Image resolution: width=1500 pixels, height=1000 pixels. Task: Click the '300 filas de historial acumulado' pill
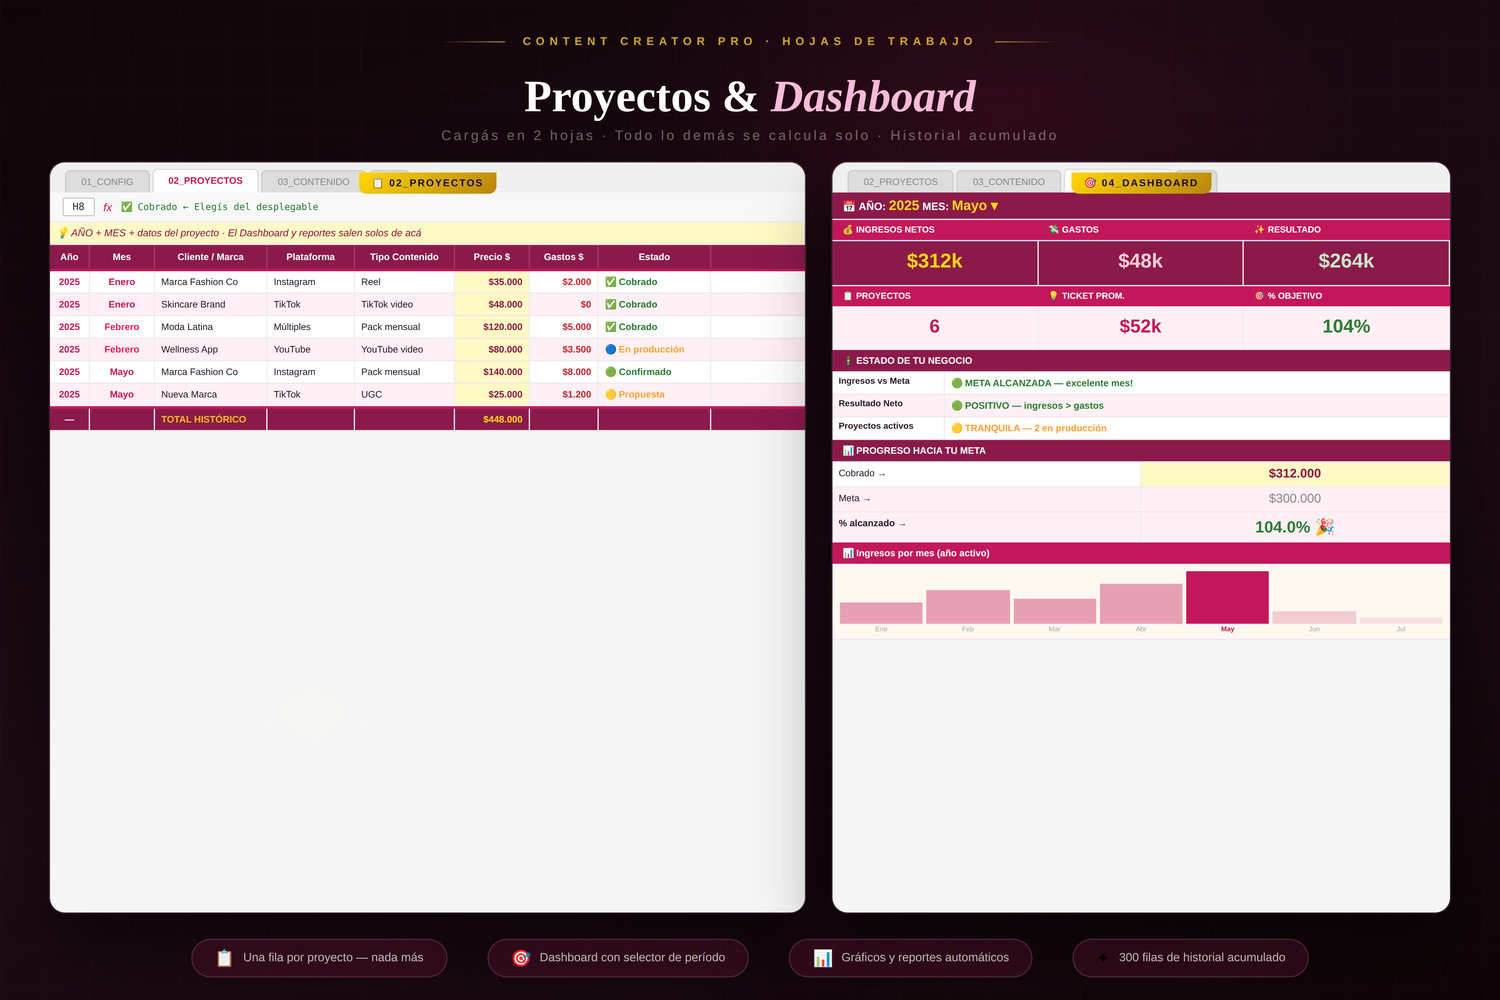[1190, 958]
